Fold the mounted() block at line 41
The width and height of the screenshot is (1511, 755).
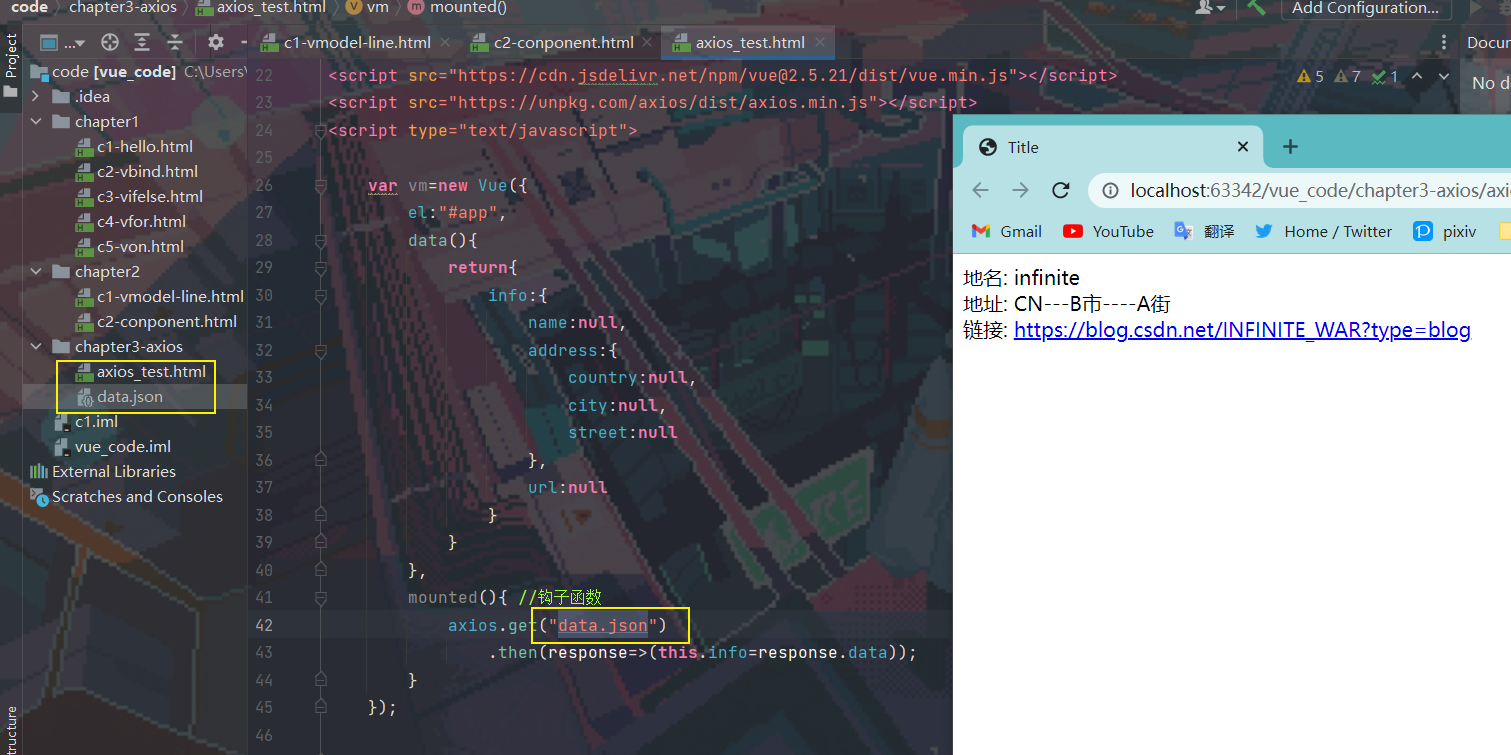321,597
